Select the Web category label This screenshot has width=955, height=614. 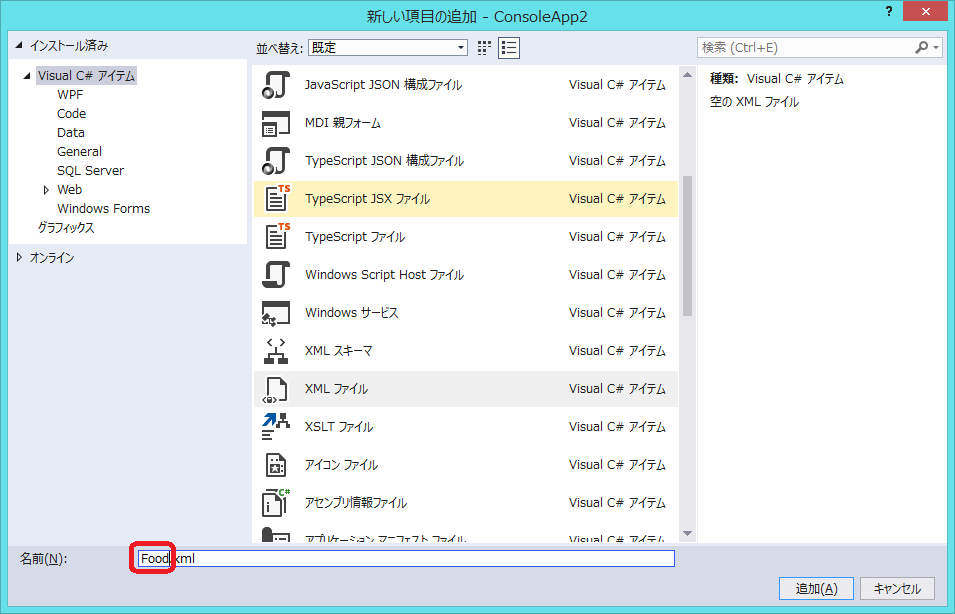pos(69,189)
